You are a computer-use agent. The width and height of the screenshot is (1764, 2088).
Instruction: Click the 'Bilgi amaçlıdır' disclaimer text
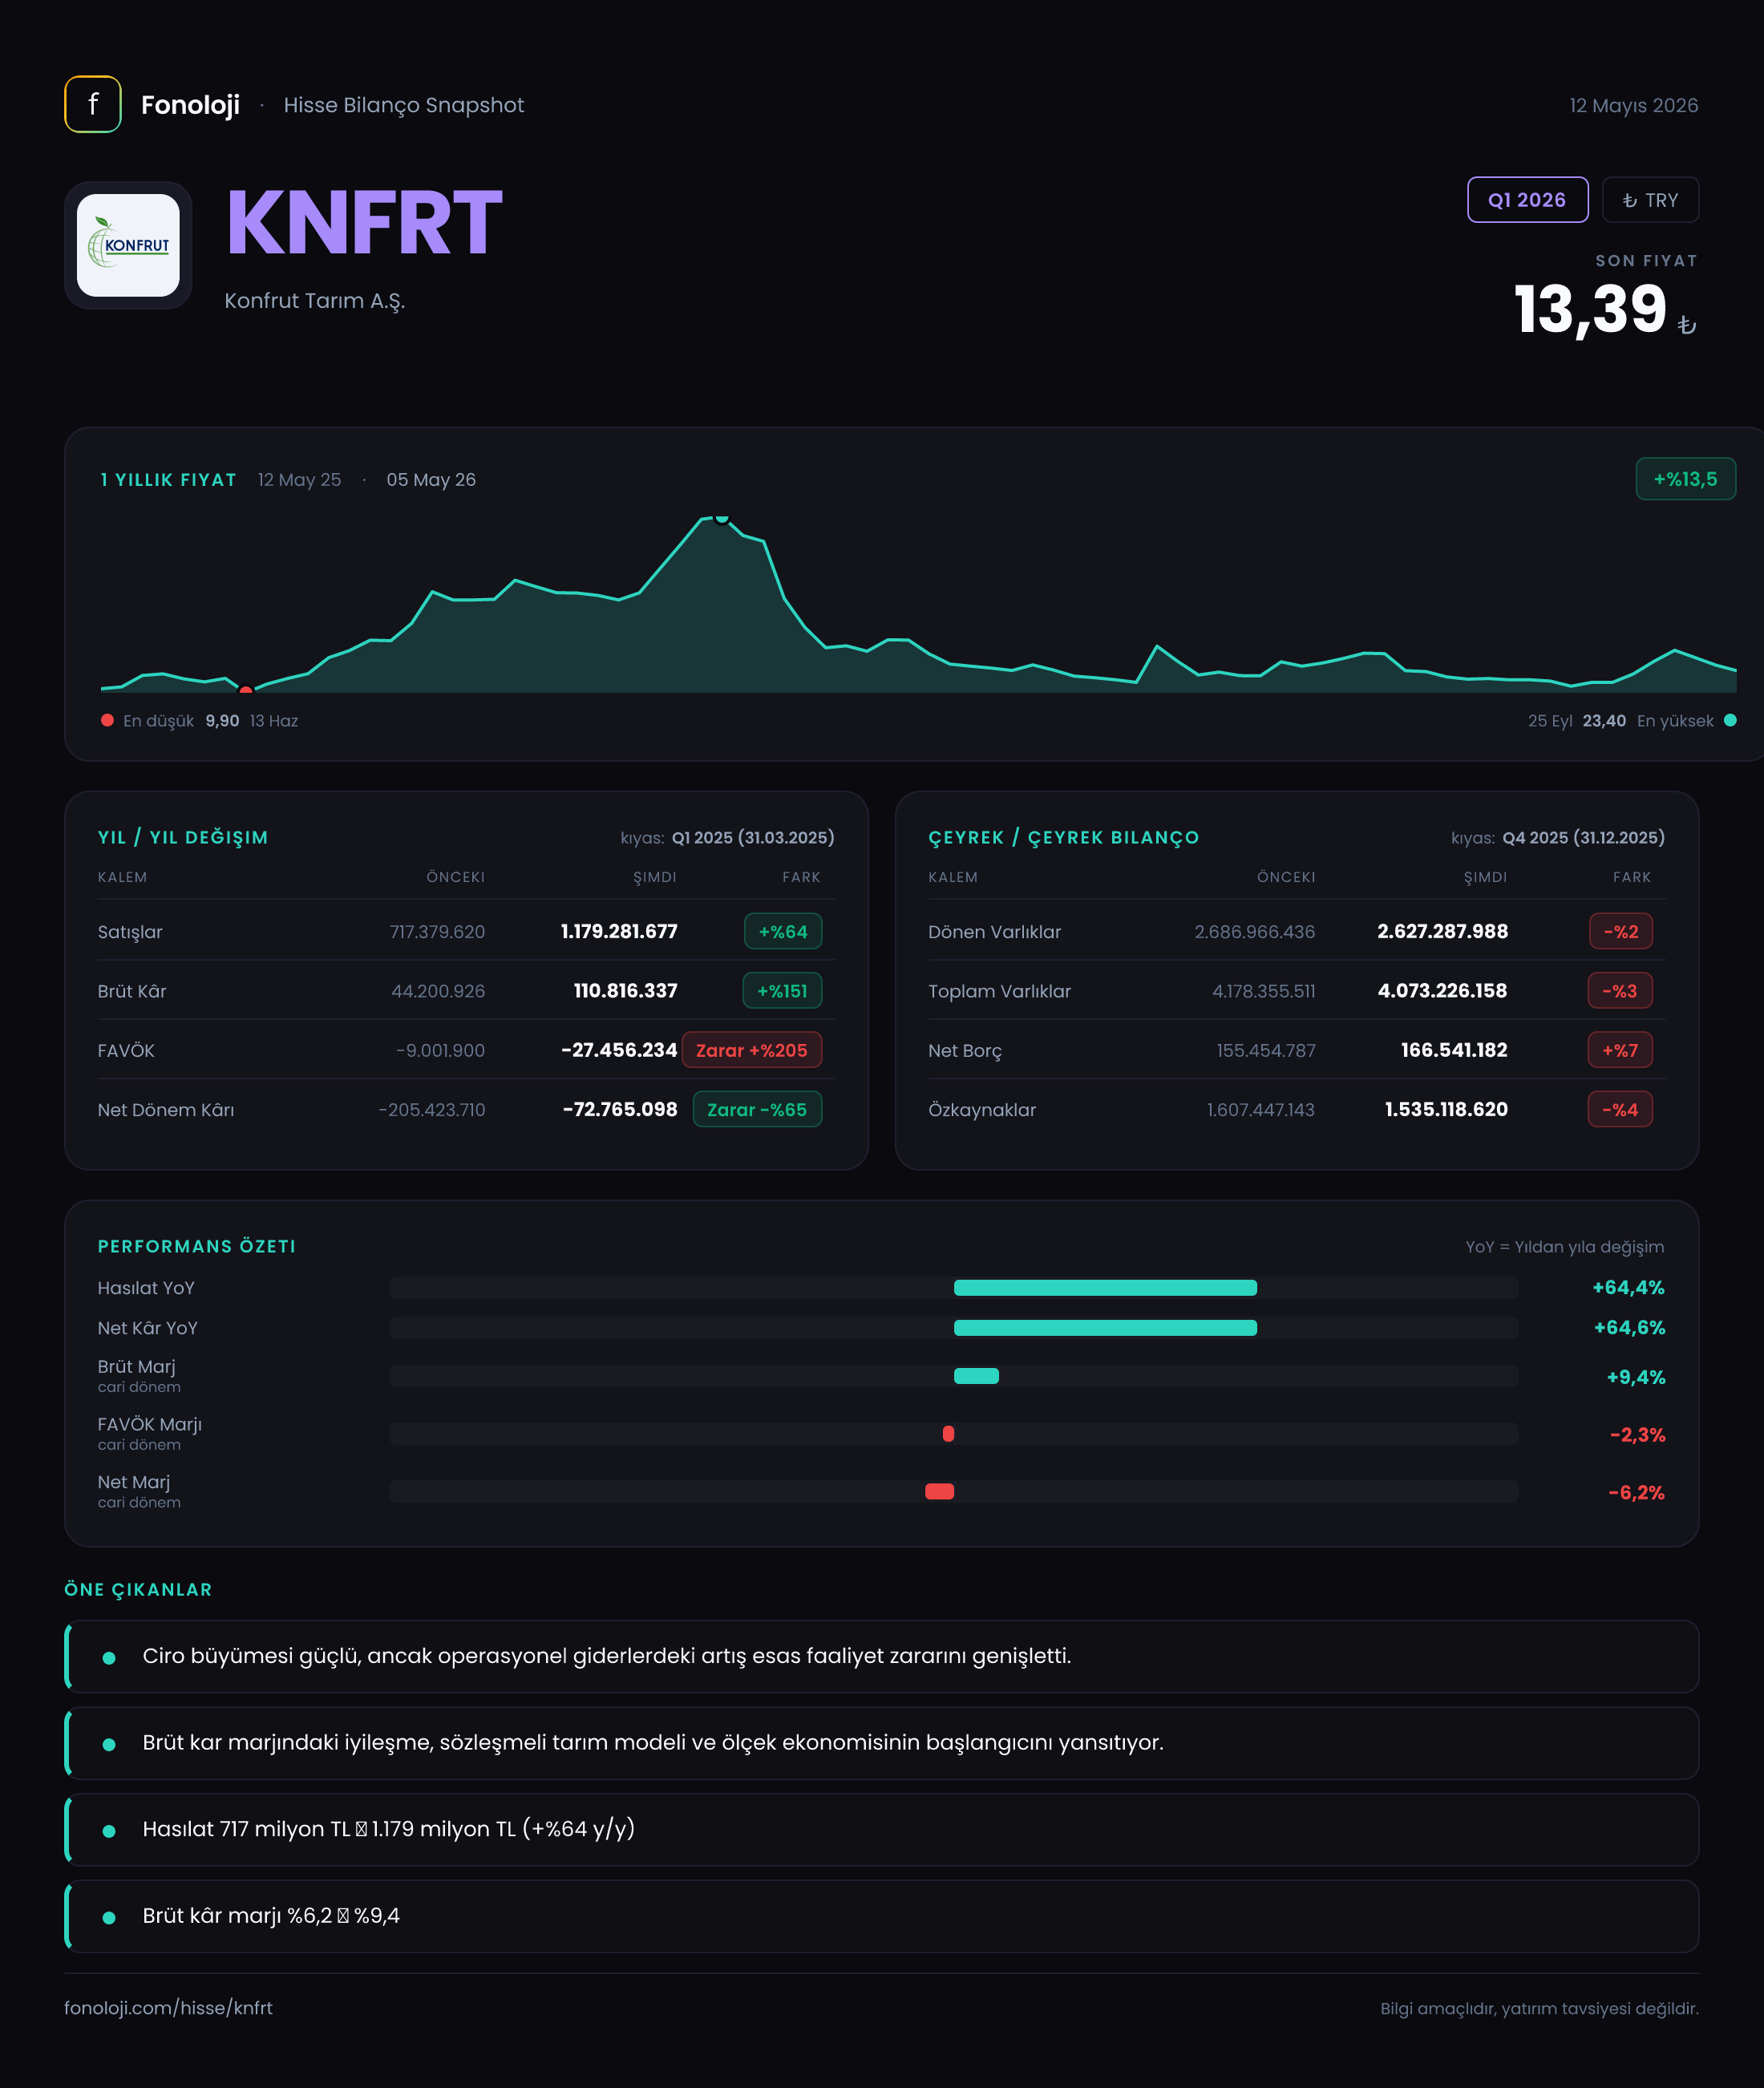tap(1539, 2008)
